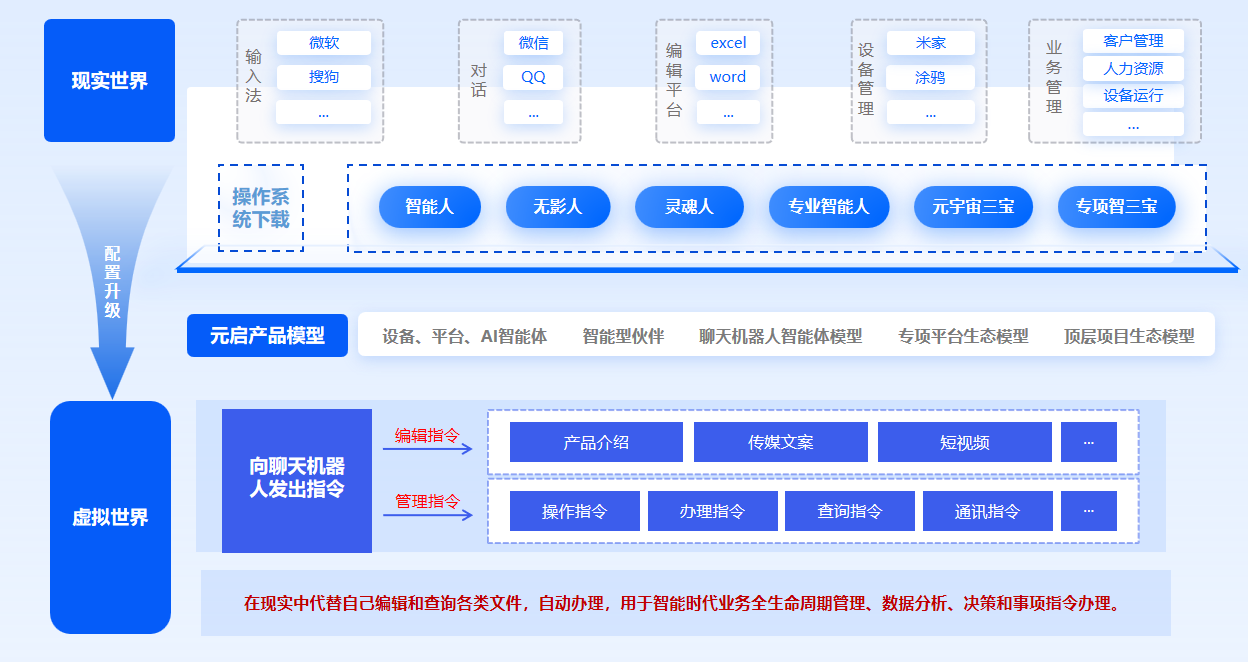The image size is (1248, 662).
Task: Open the 产品介绍 tile
Action: click(x=596, y=442)
